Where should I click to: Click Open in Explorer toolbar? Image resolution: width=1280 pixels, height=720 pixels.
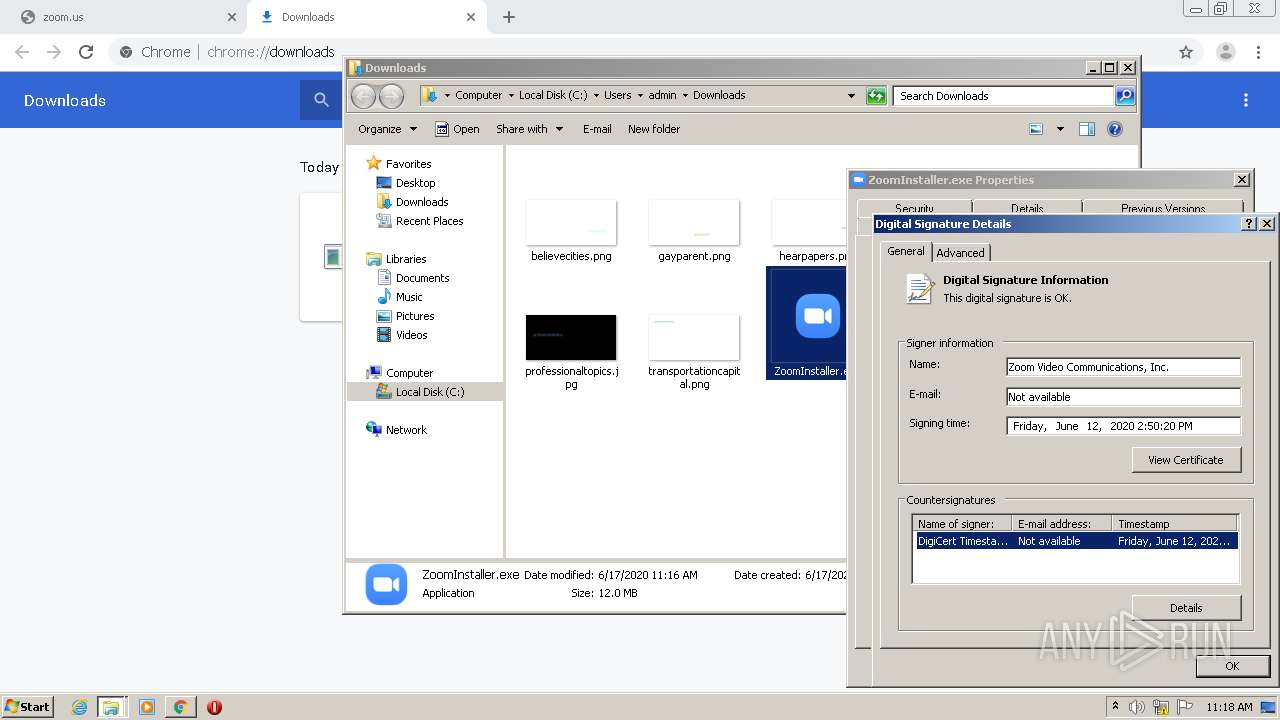point(458,129)
